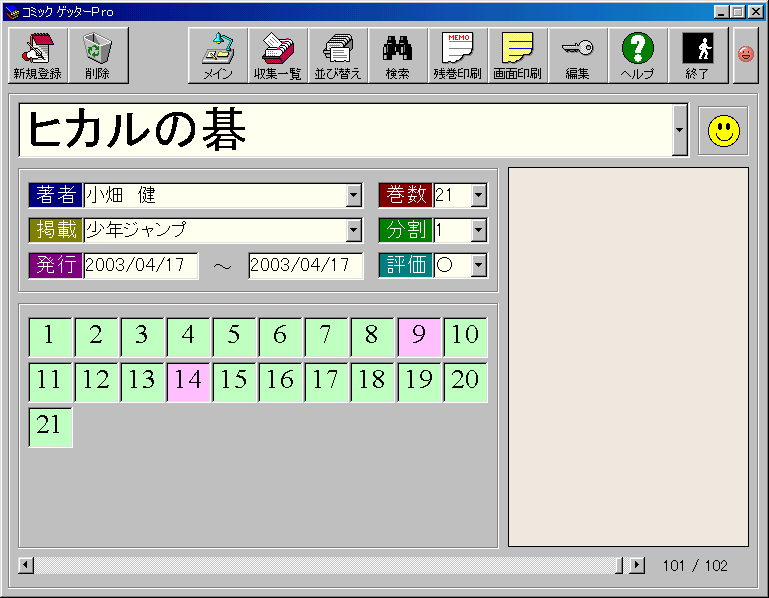
Task: Click the first 発行 start date field
Action: pyautogui.click(x=141, y=265)
